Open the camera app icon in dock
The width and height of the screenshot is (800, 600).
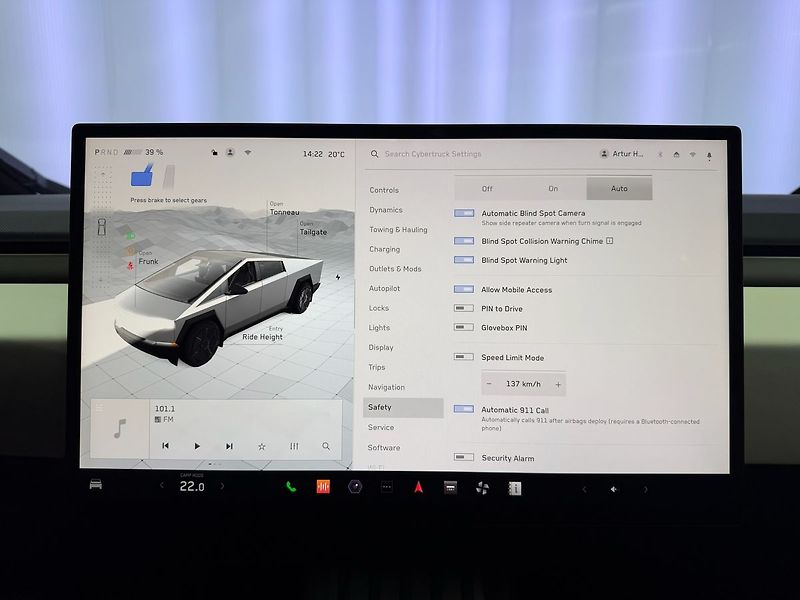355,487
